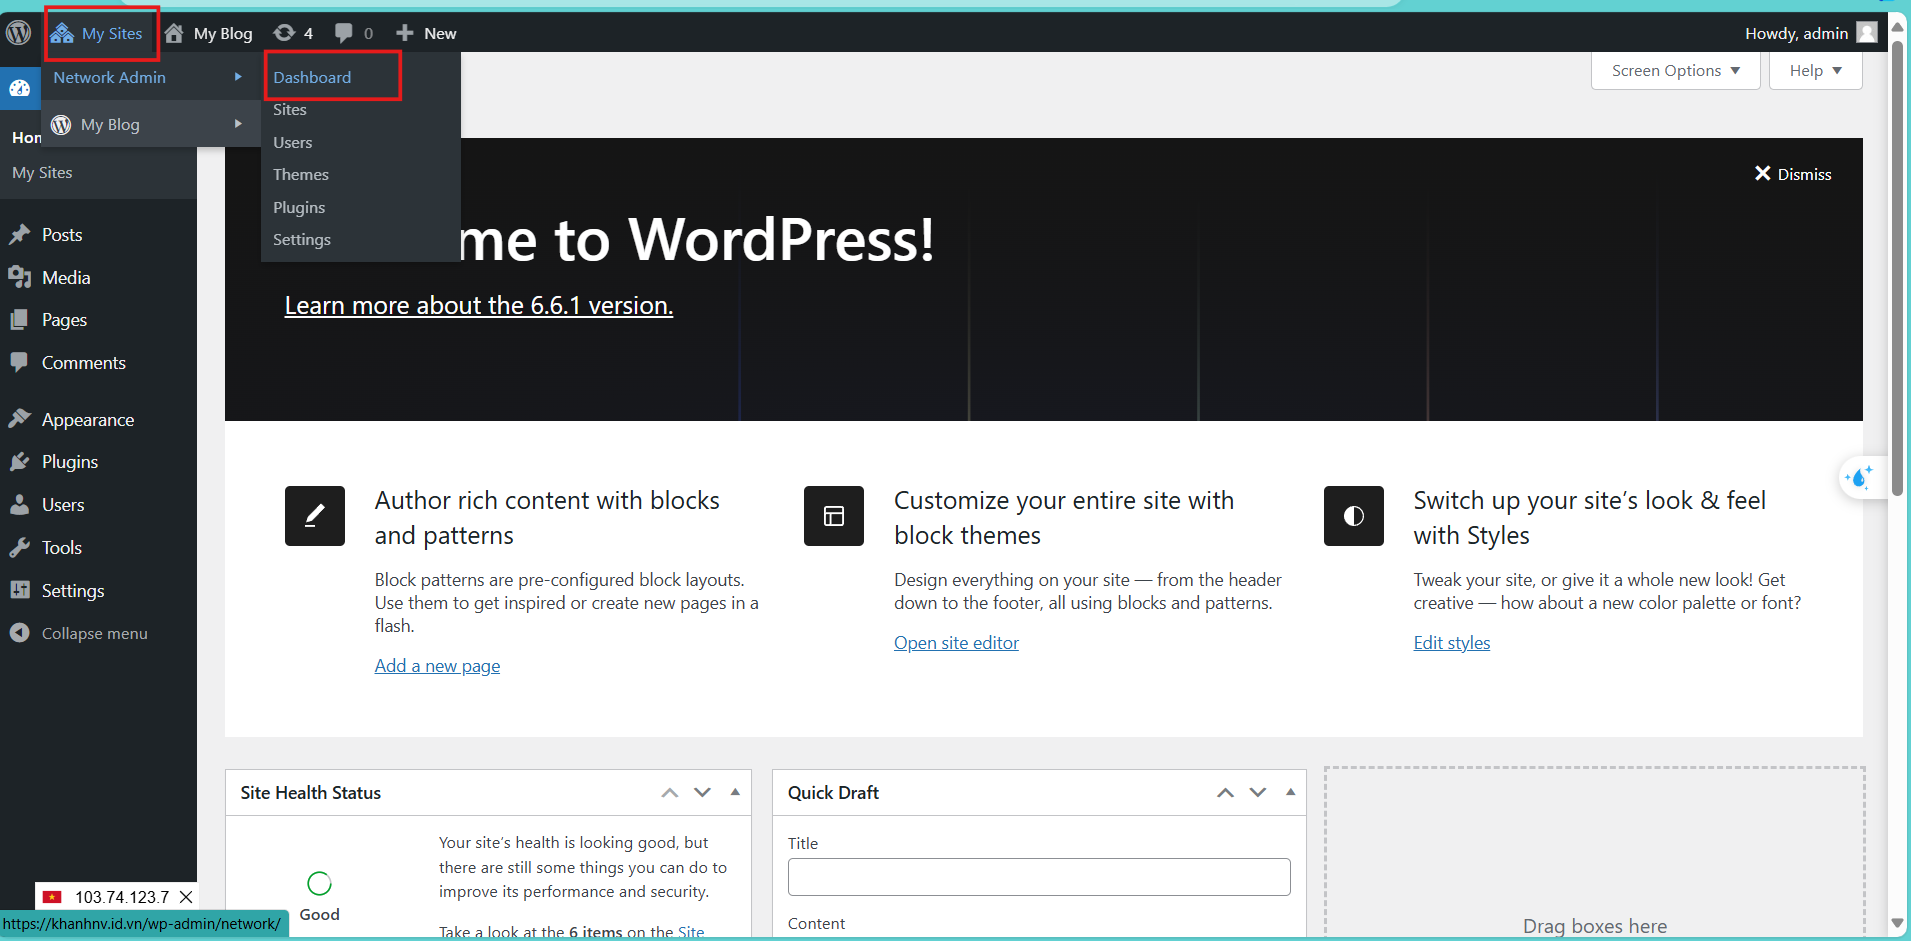
Task: Click the Tools wrench icon
Action: click(x=19, y=548)
